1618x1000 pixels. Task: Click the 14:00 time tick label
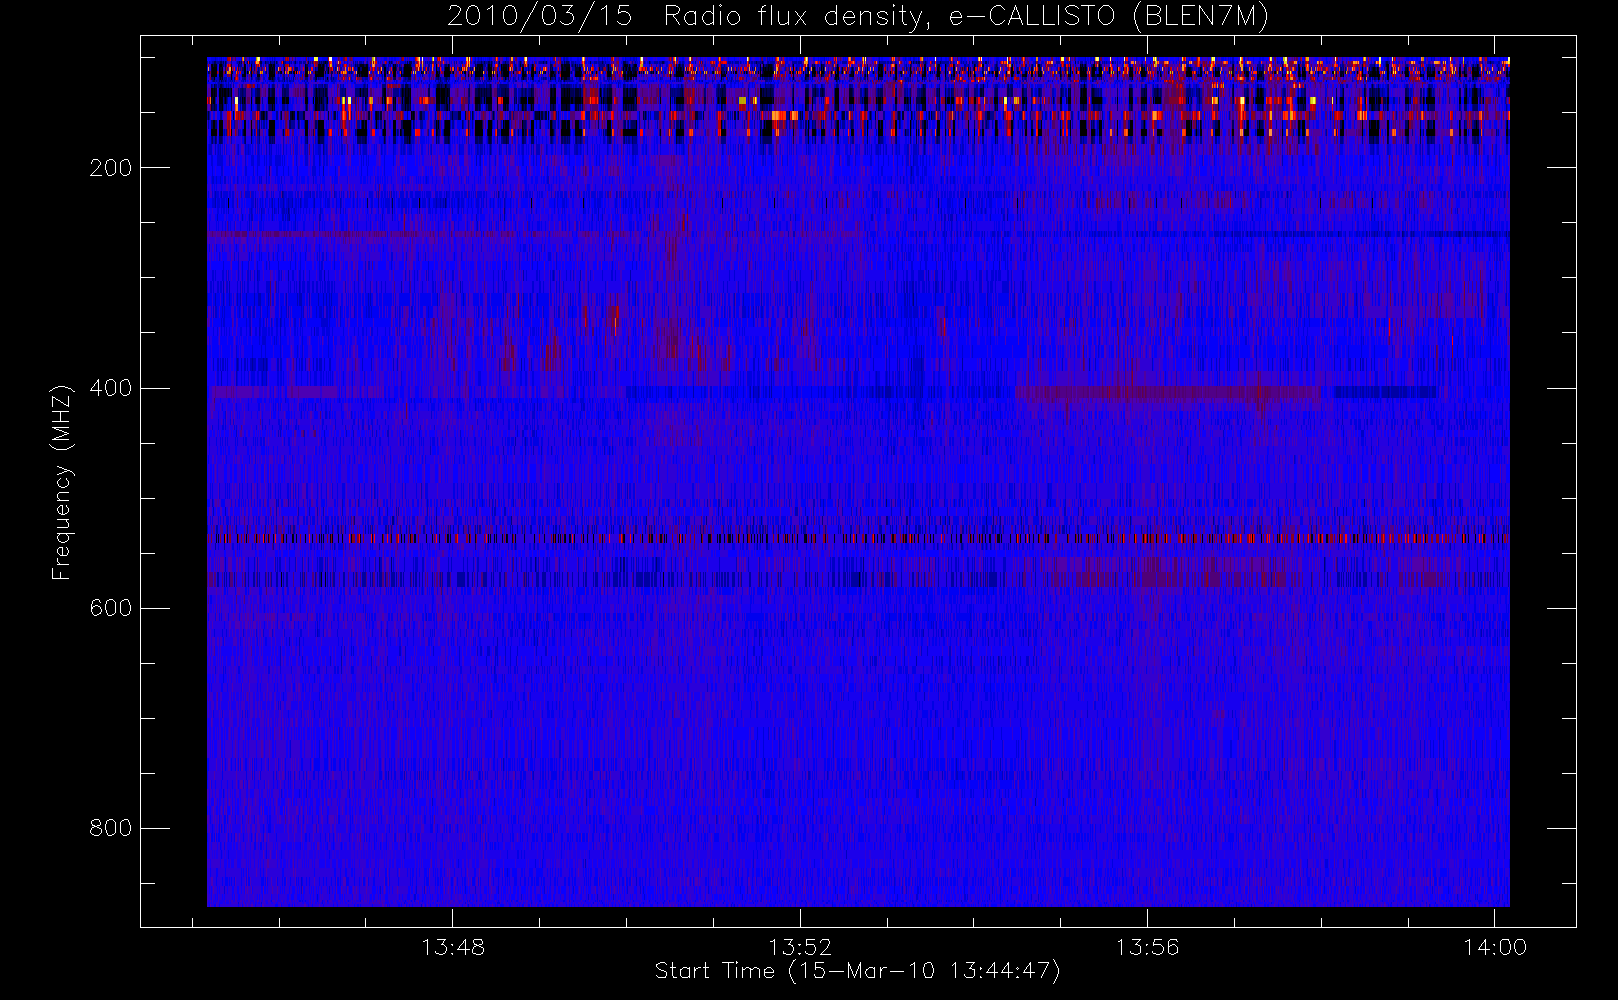coord(1495,947)
